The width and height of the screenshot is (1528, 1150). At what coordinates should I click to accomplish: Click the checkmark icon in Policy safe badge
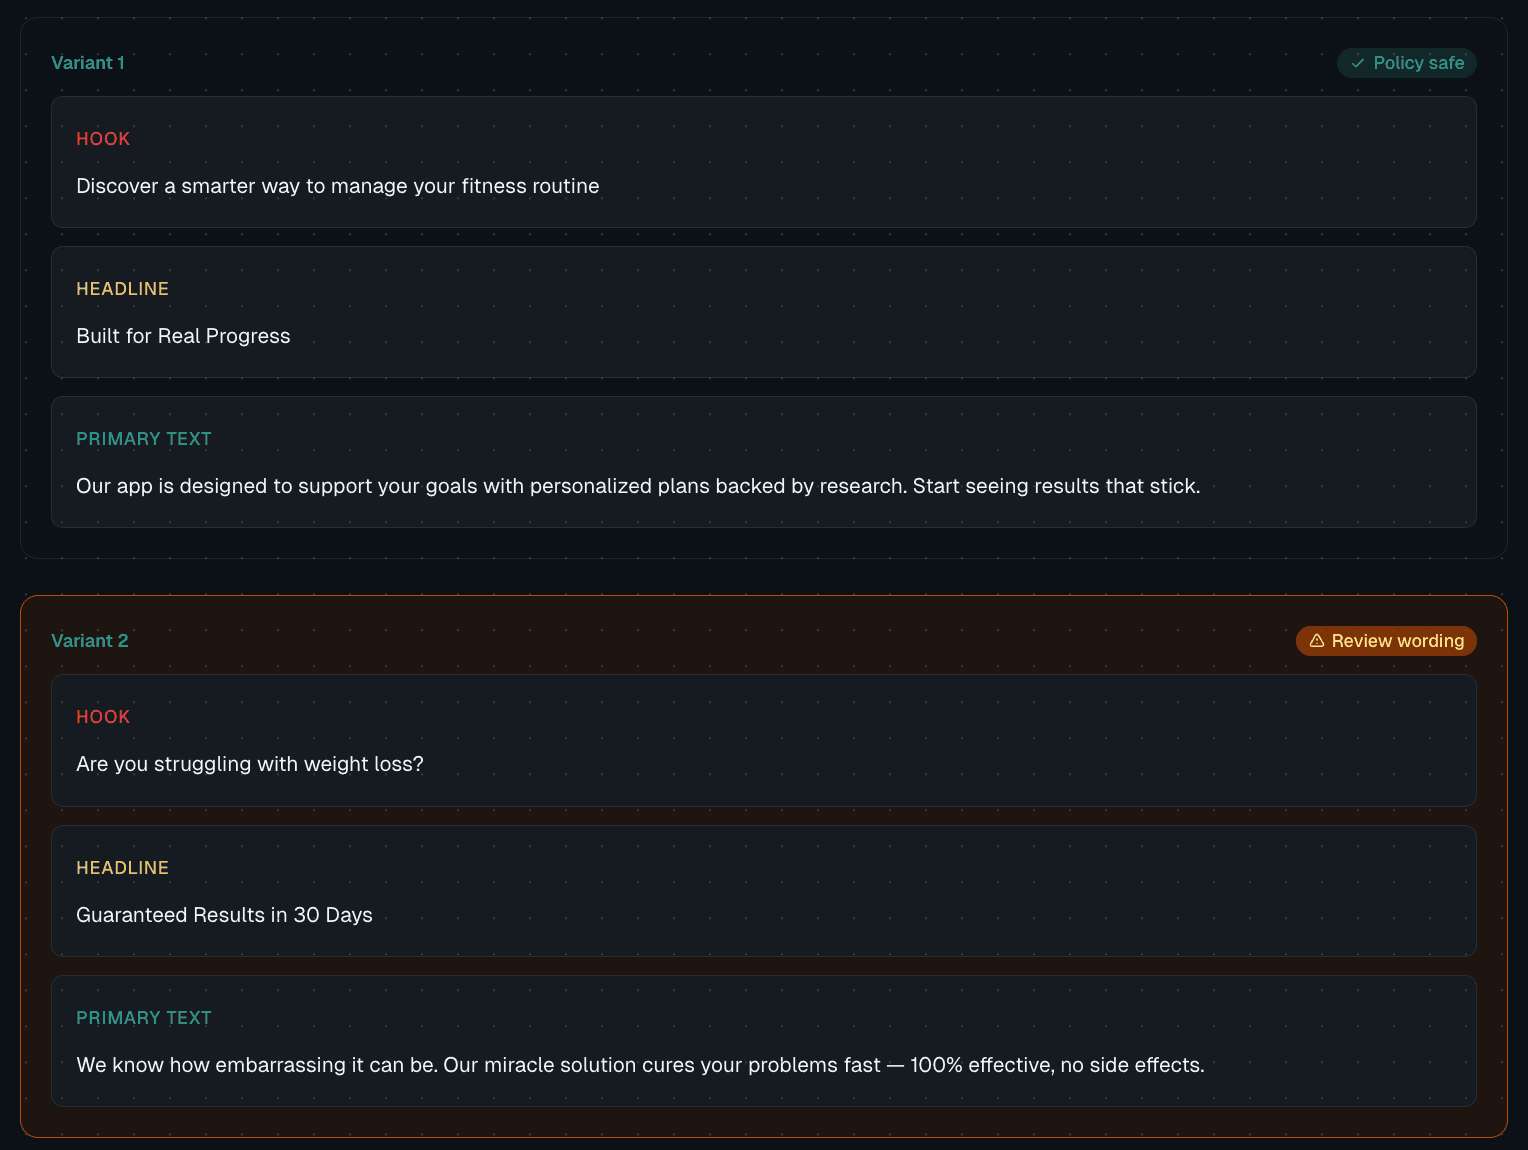click(1358, 63)
